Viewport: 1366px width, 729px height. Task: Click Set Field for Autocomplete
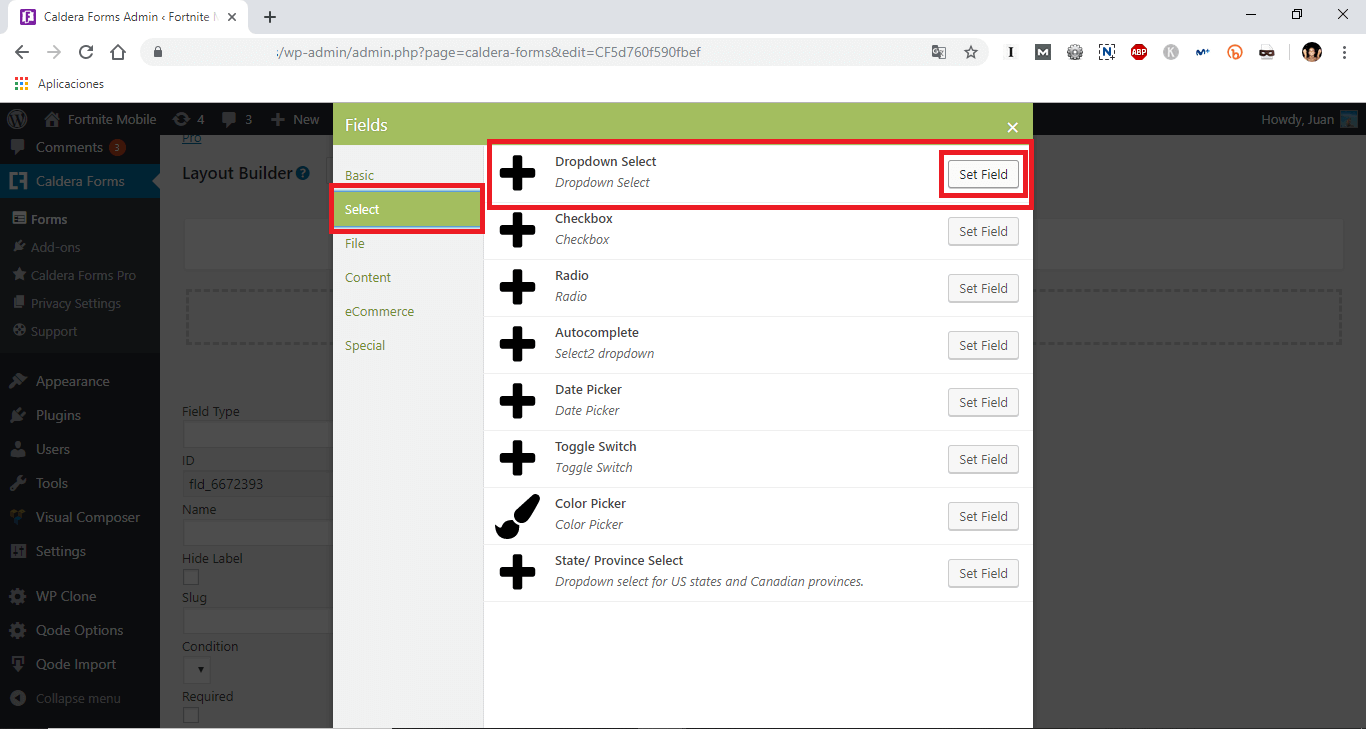coord(983,345)
